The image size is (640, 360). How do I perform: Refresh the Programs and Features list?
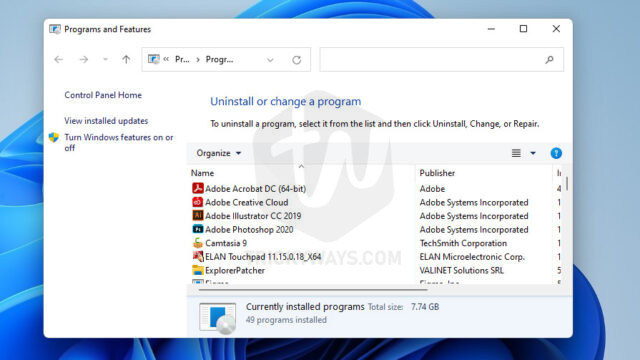297,60
